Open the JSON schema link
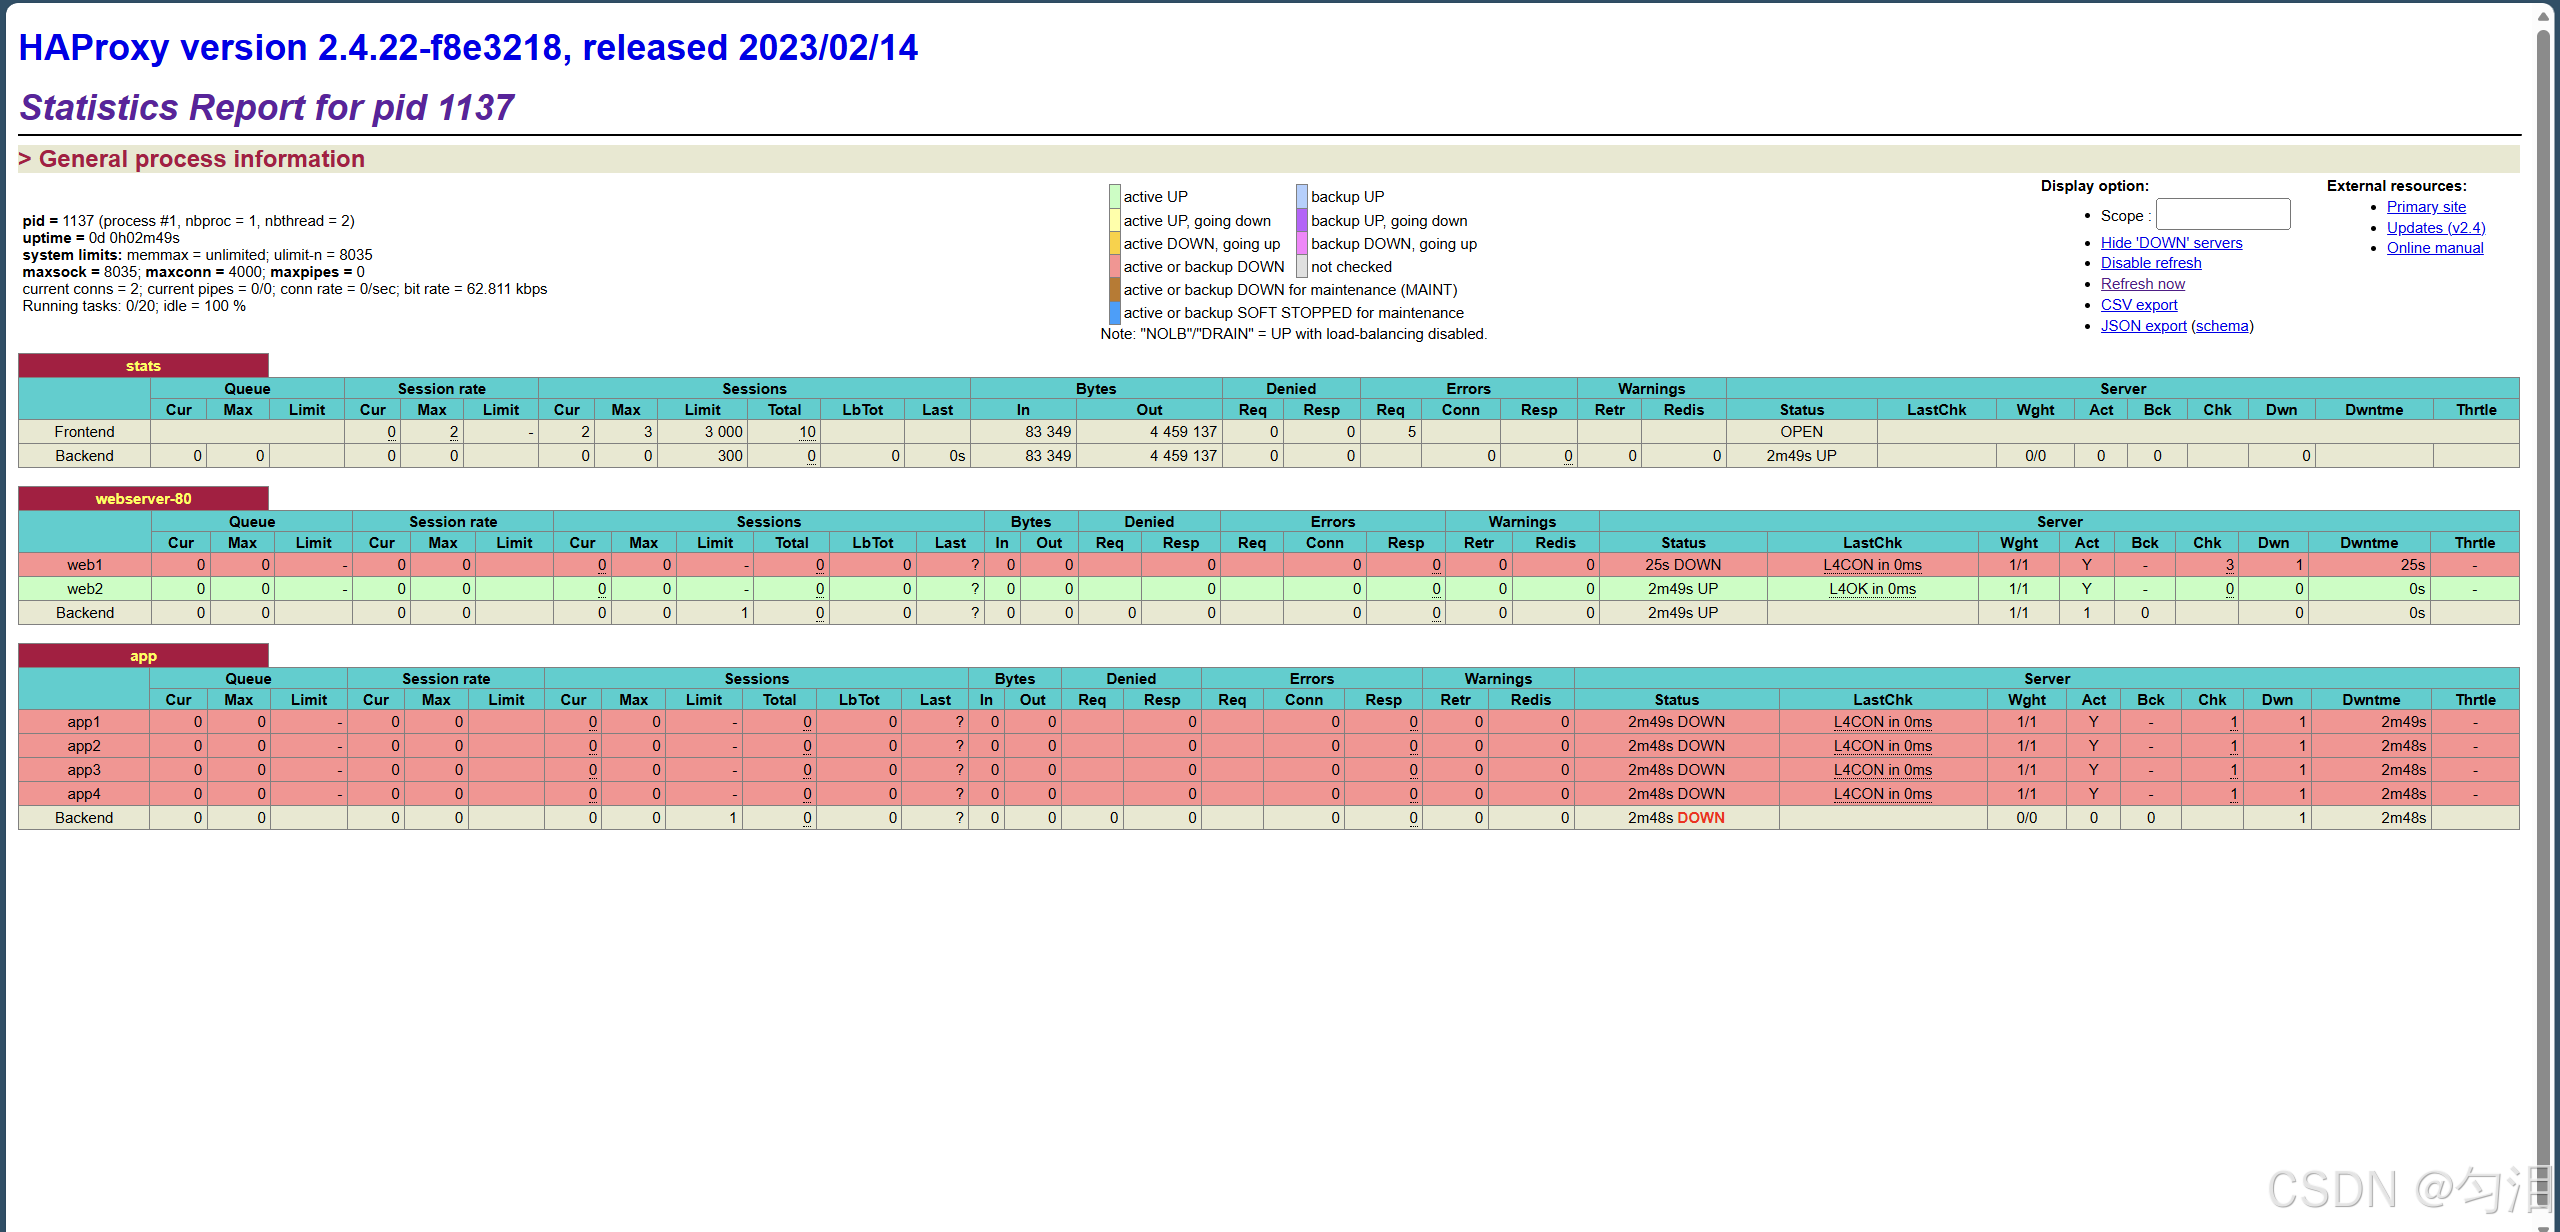Image resolution: width=2560 pixels, height=1232 pixels. [2221, 326]
